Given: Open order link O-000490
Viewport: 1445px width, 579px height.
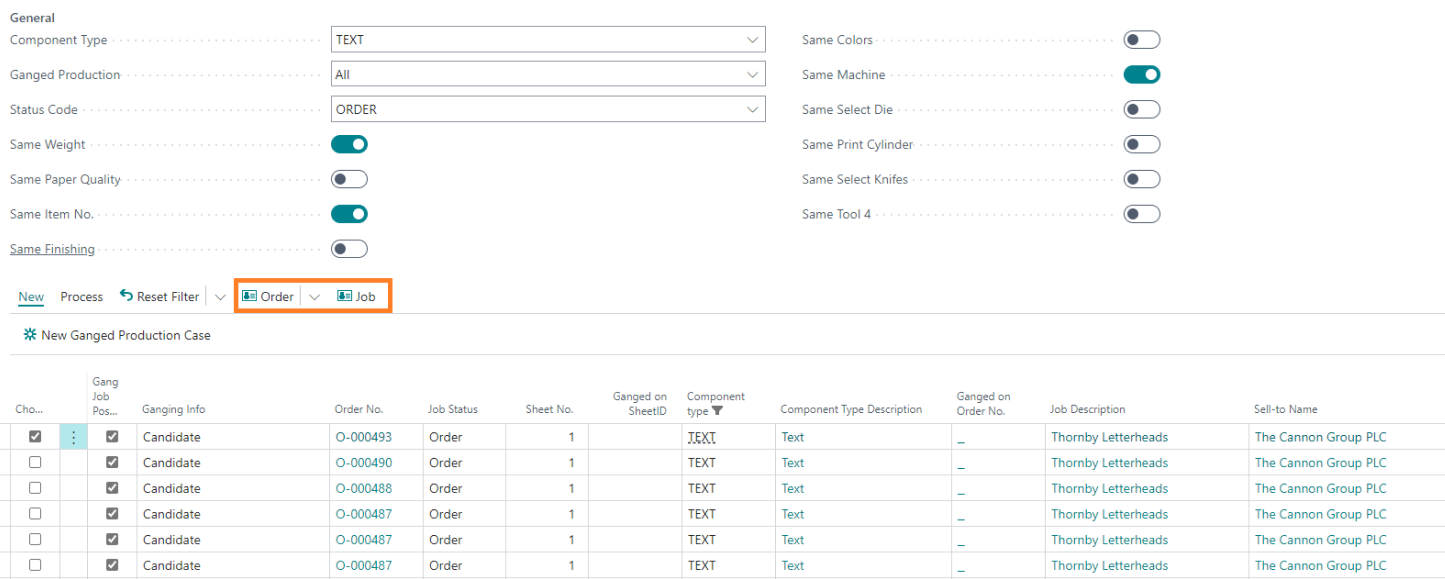Looking at the screenshot, I should pos(364,463).
